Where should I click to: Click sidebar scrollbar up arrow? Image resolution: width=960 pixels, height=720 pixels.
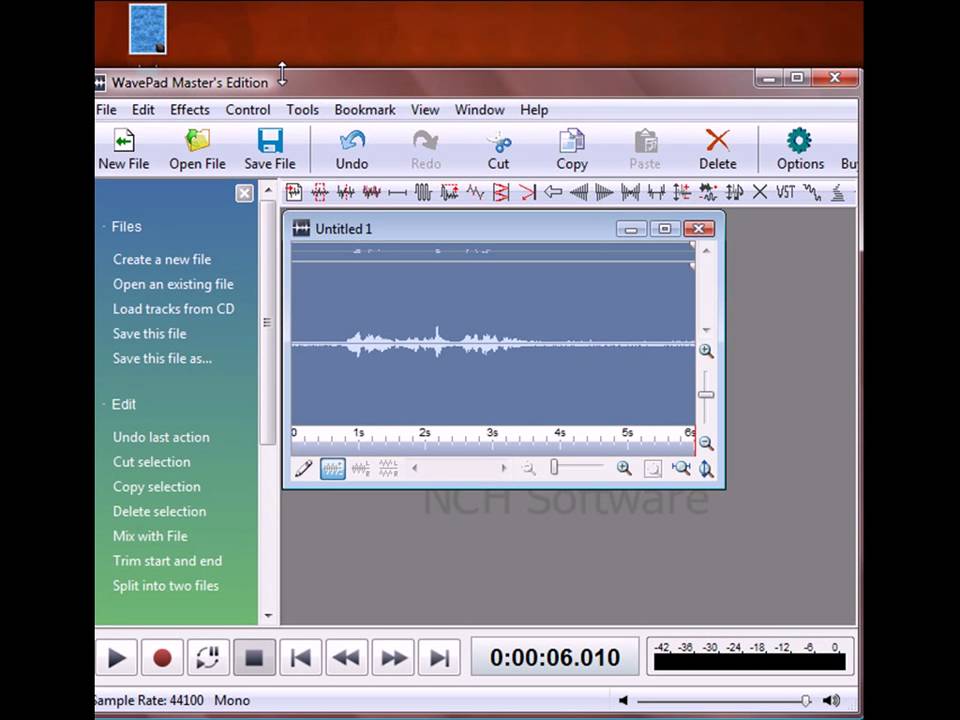coord(268,190)
